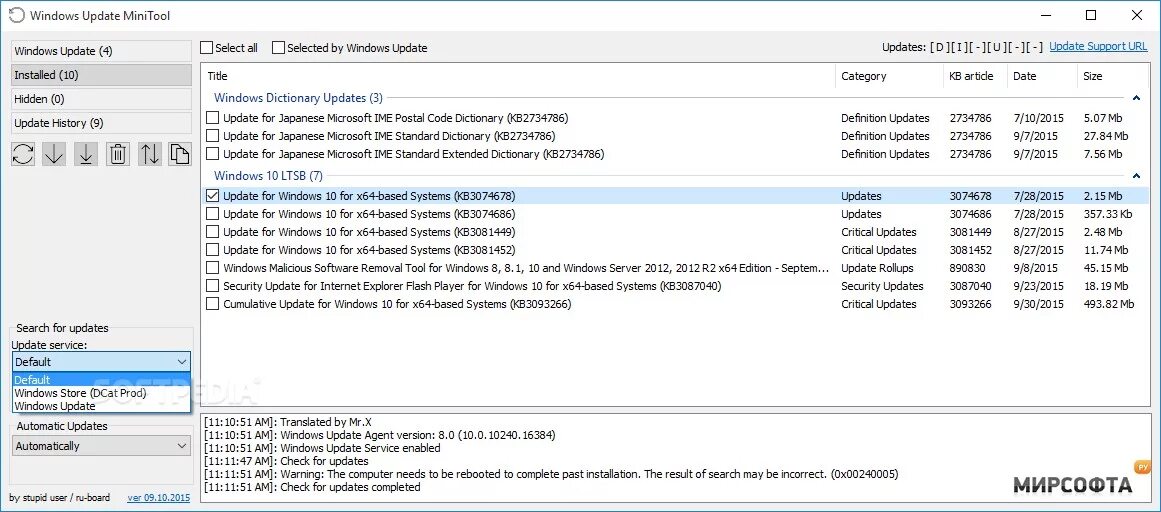Sort by the Category column header
Screen dimensions: 1161x512
click(889, 76)
